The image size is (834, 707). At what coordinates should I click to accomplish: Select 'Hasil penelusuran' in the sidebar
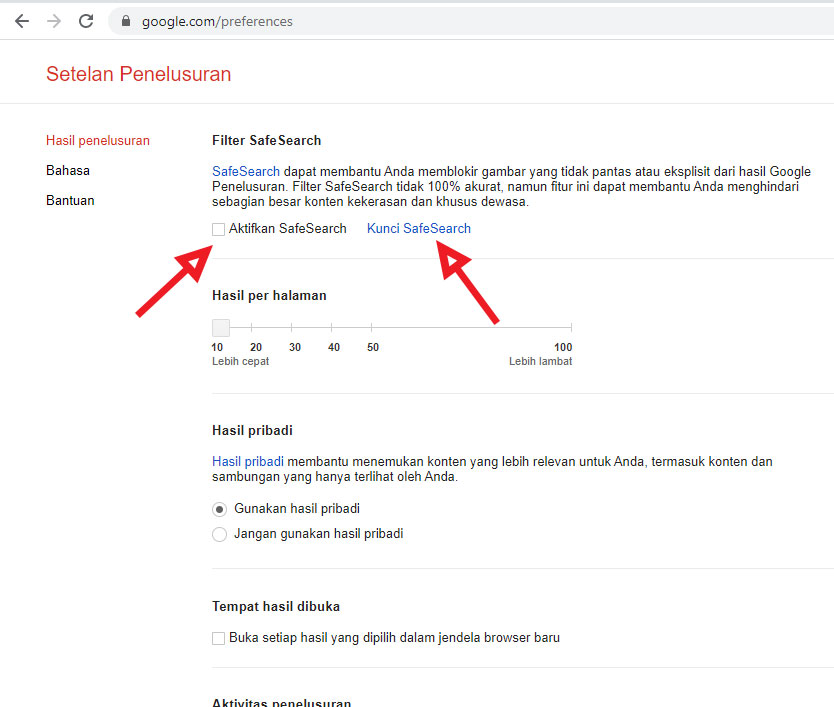tap(97, 140)
